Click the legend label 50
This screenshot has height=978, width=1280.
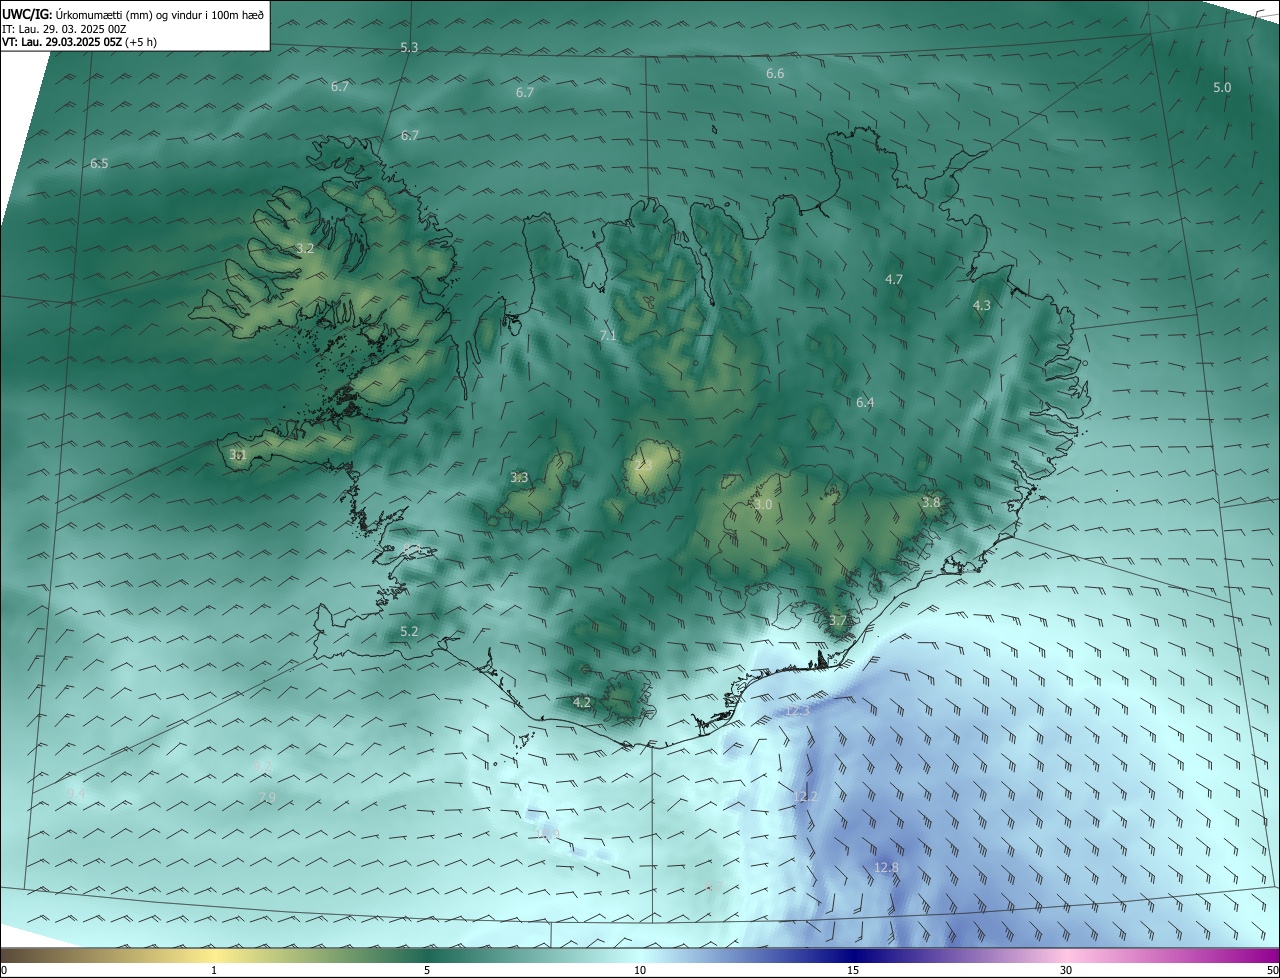[1272, 970]
